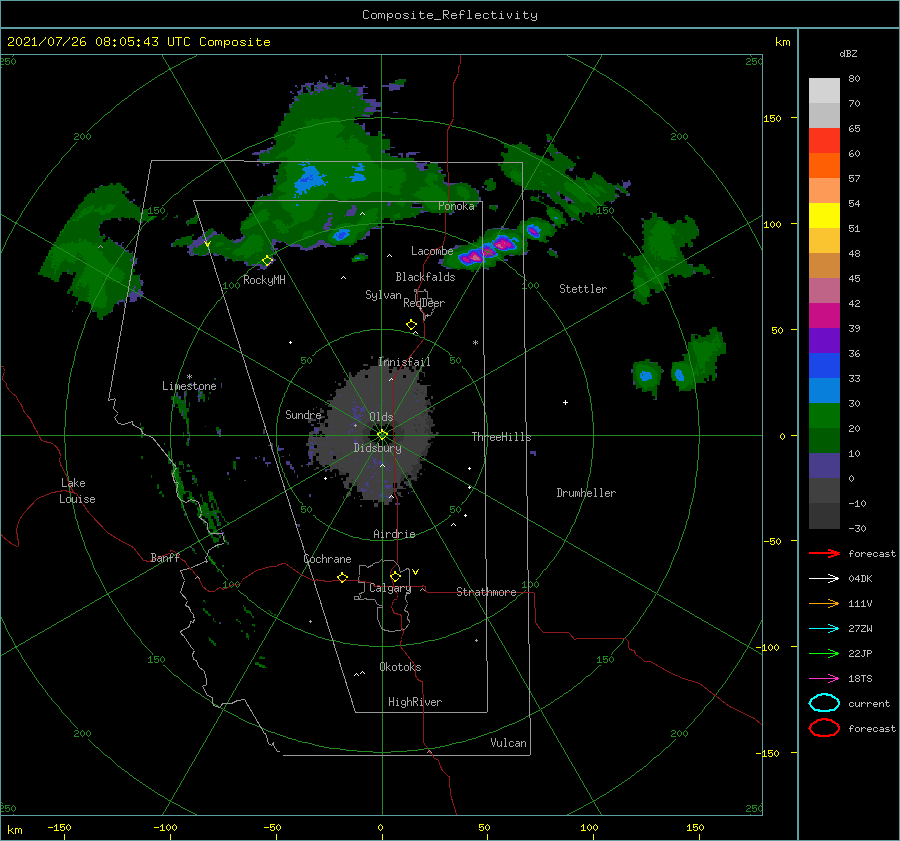900x841 pixels.
Task: Click the Vulcan label
Action: click(x=508, y=743)
